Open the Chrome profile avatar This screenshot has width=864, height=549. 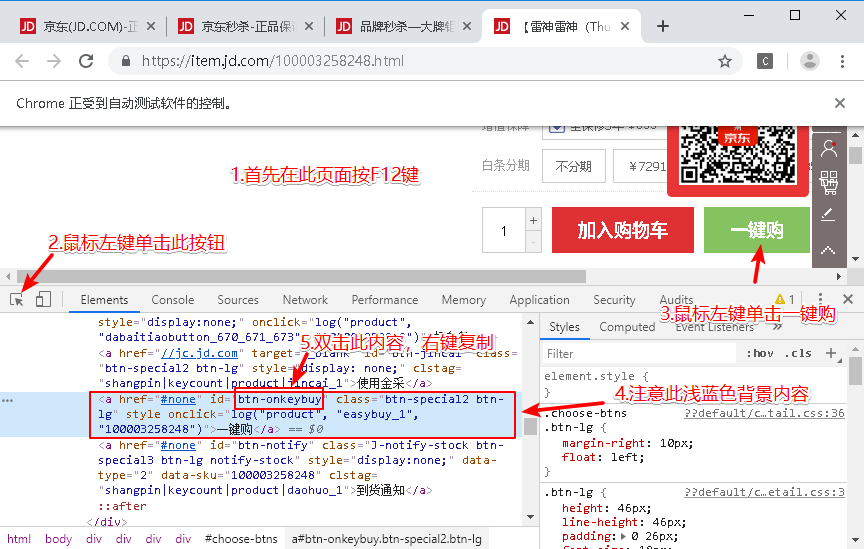point(809,61)
